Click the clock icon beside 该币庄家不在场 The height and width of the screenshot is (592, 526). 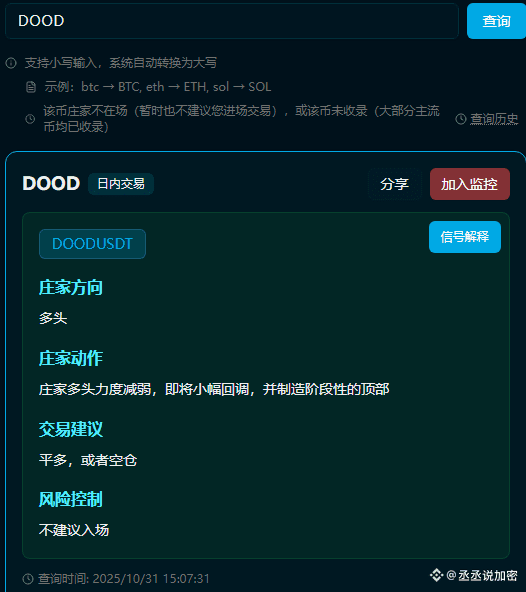point(30,119)
